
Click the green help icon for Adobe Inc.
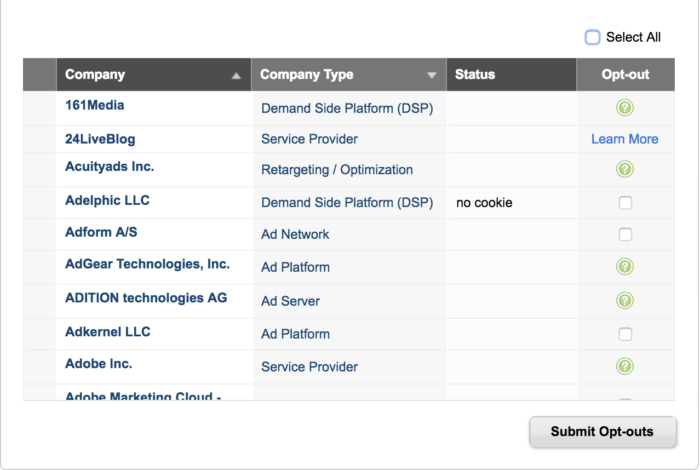[x=625, y=366]
